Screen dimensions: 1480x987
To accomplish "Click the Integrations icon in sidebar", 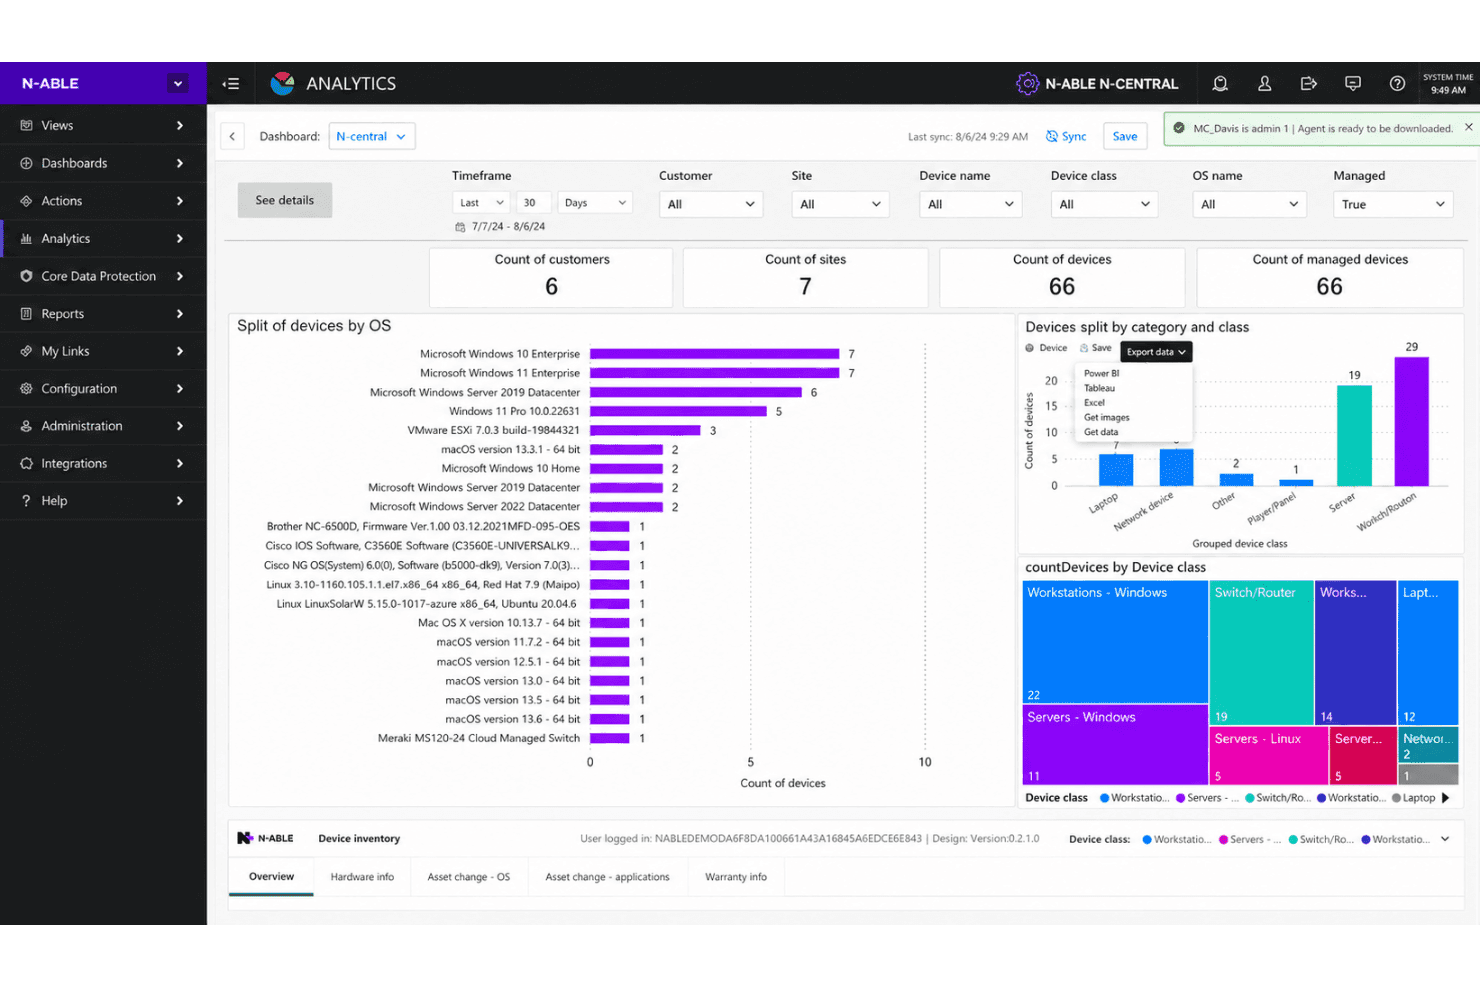I will (x=26, y=464).
